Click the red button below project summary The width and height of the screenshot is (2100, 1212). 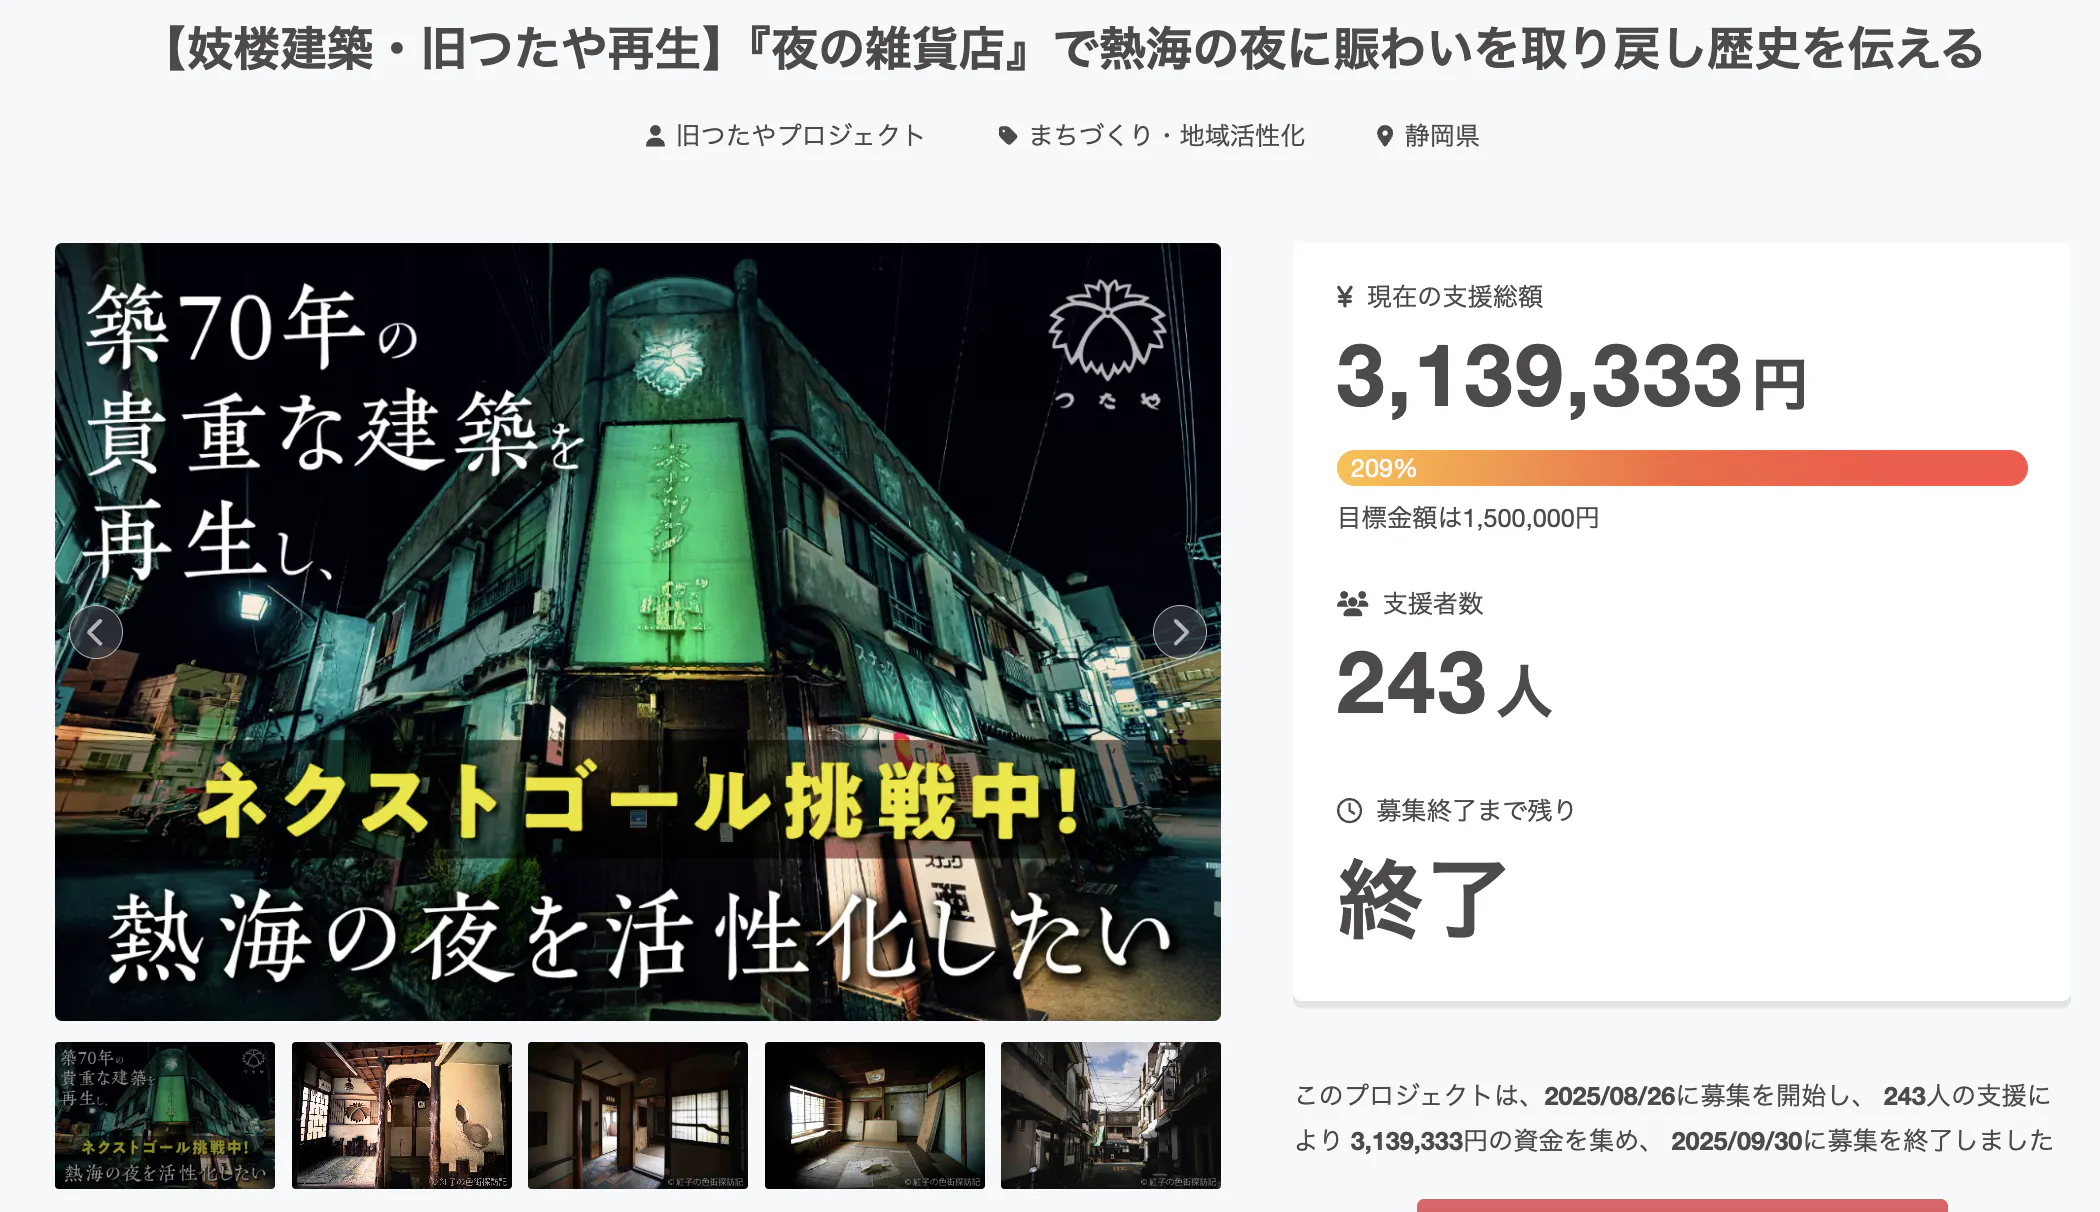point(1682,1205)
